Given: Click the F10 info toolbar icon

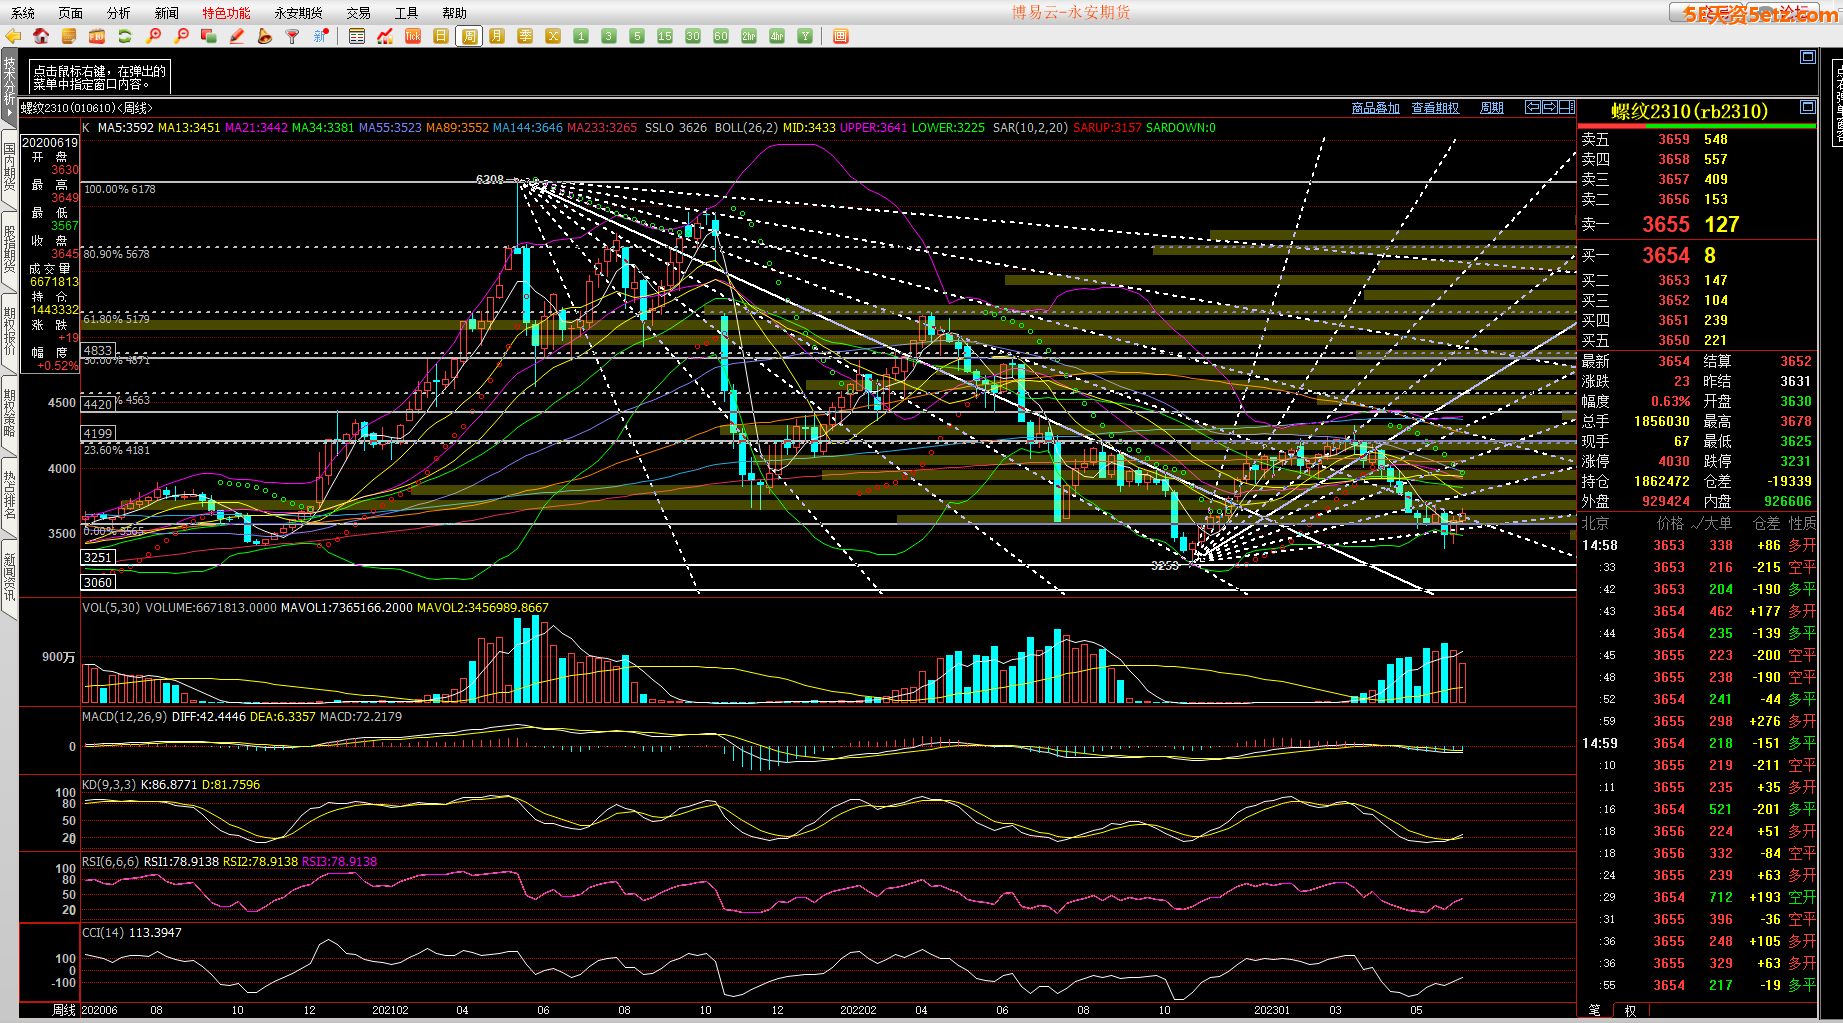Looking at the screenshot, I should click(97, 36).
